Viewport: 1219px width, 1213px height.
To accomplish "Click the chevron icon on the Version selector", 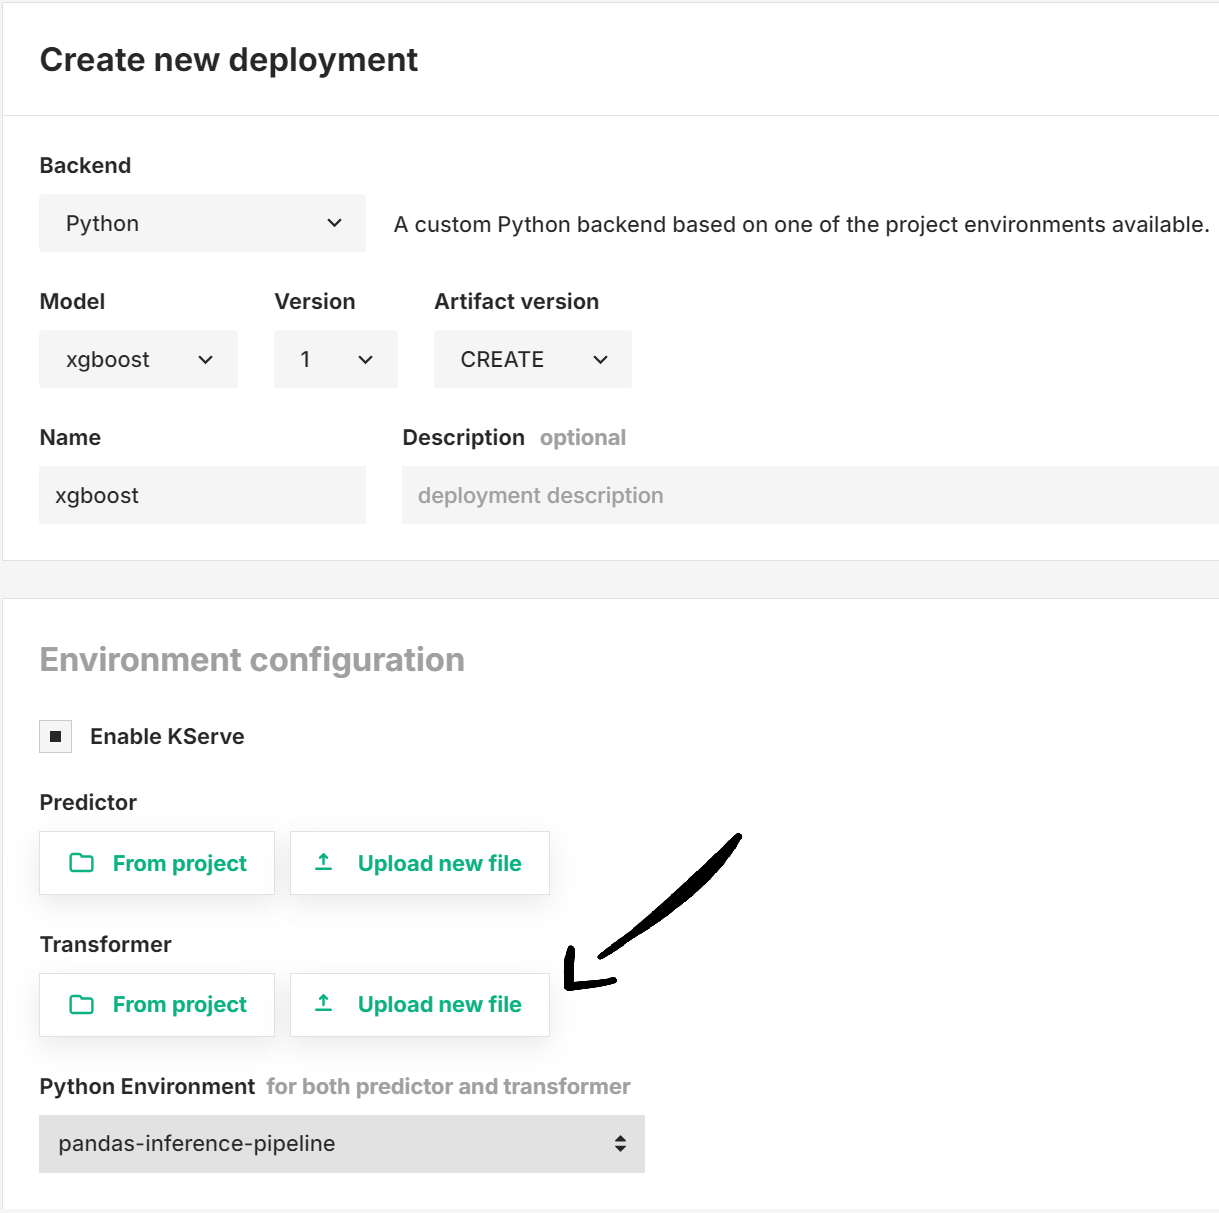I will 365,359.
